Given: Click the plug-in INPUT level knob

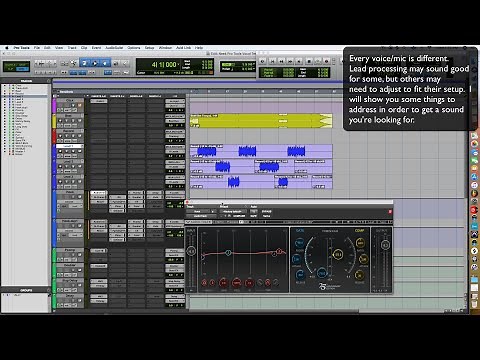Looking at the screenshot, I should tap(191, 251).
